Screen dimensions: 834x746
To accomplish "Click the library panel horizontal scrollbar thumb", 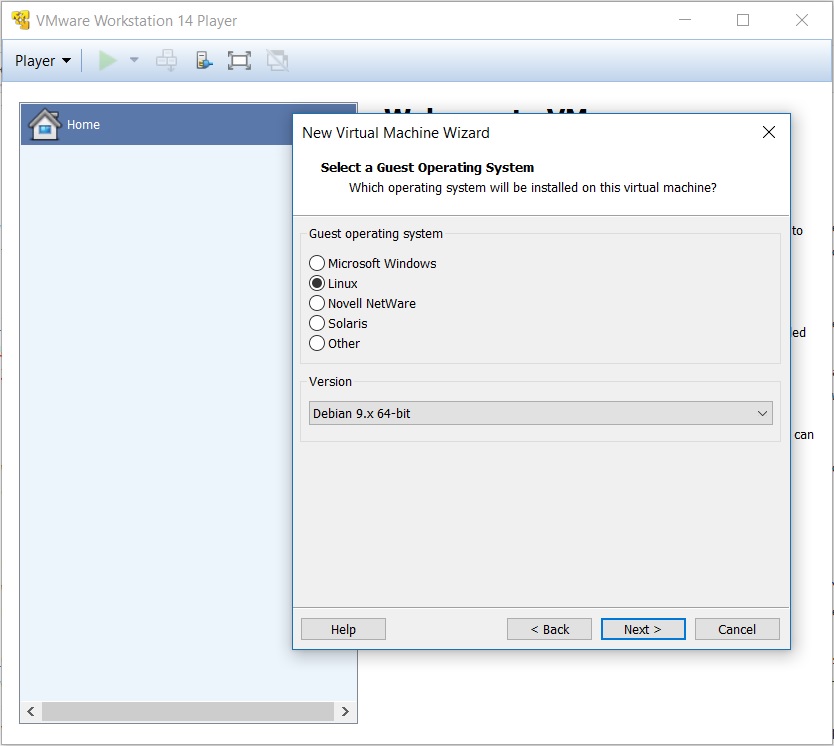I will (188, 711).
